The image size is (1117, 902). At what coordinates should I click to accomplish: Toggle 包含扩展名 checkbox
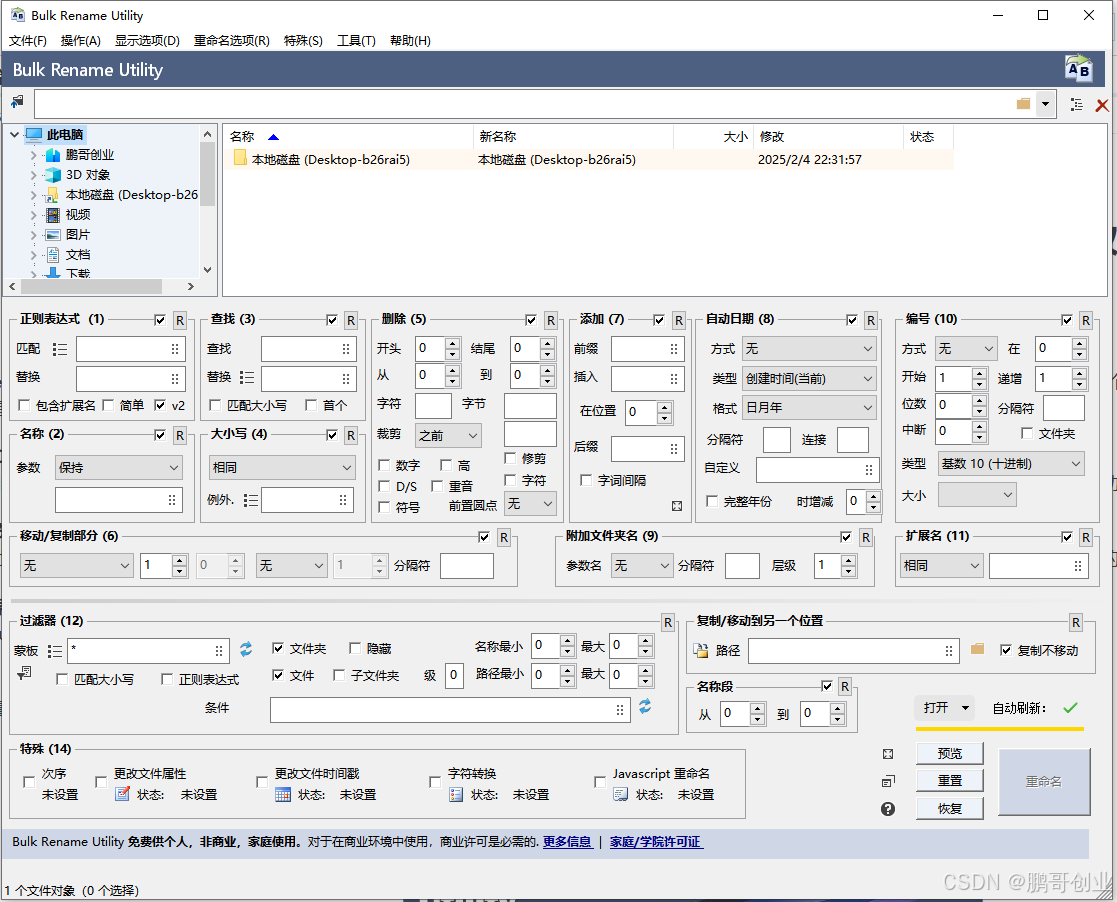[24, 405]
